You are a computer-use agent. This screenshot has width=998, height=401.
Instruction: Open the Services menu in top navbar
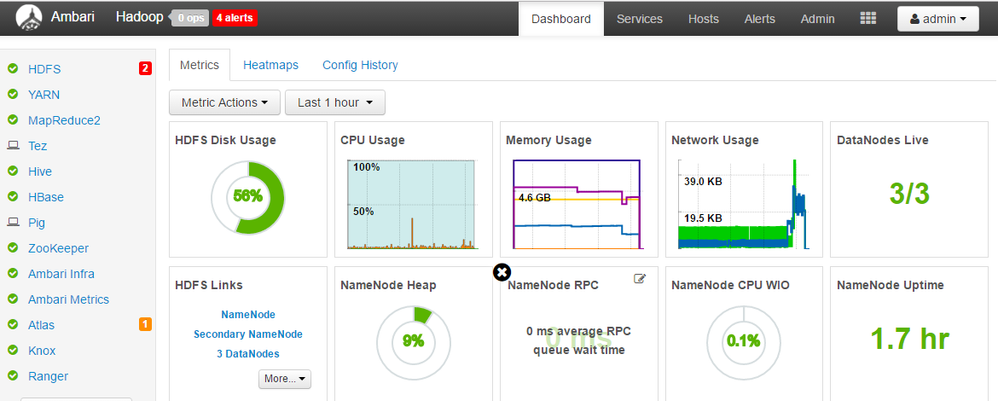coord(639,19)
